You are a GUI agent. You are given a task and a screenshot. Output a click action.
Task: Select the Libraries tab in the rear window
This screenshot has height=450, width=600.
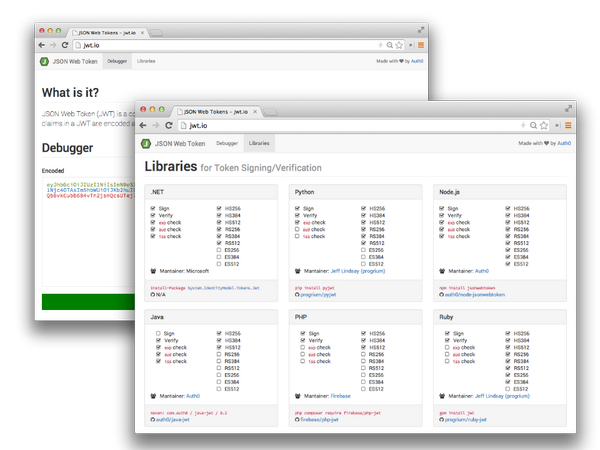pyautogui.click(x=146, y=61)
